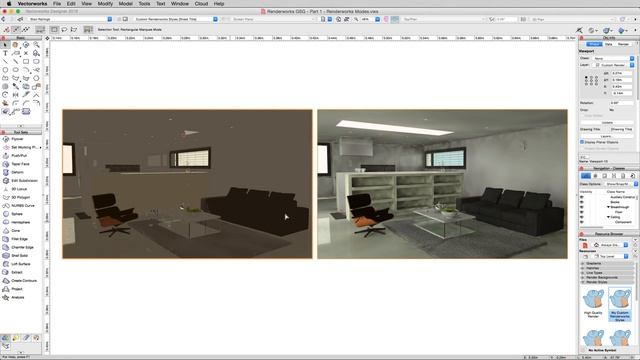Open the Model menu

coord(125,3)
